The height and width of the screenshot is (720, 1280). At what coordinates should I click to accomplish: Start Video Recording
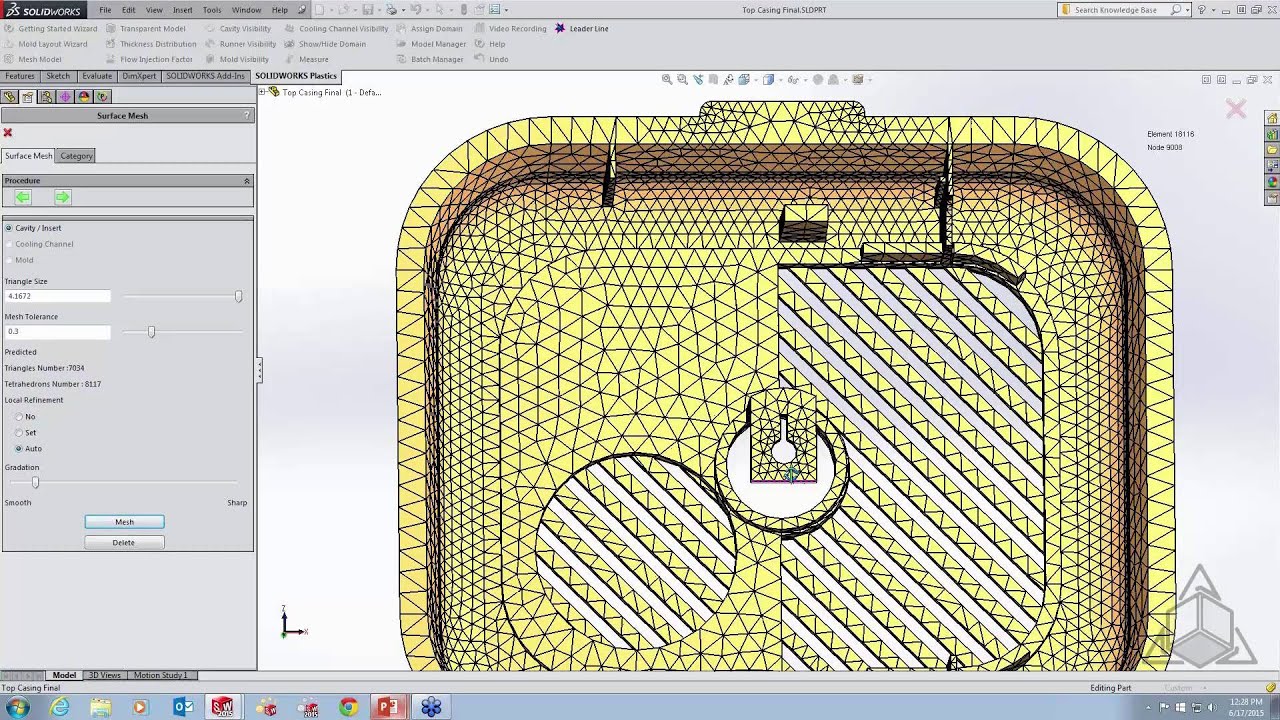tap(511, 28)
